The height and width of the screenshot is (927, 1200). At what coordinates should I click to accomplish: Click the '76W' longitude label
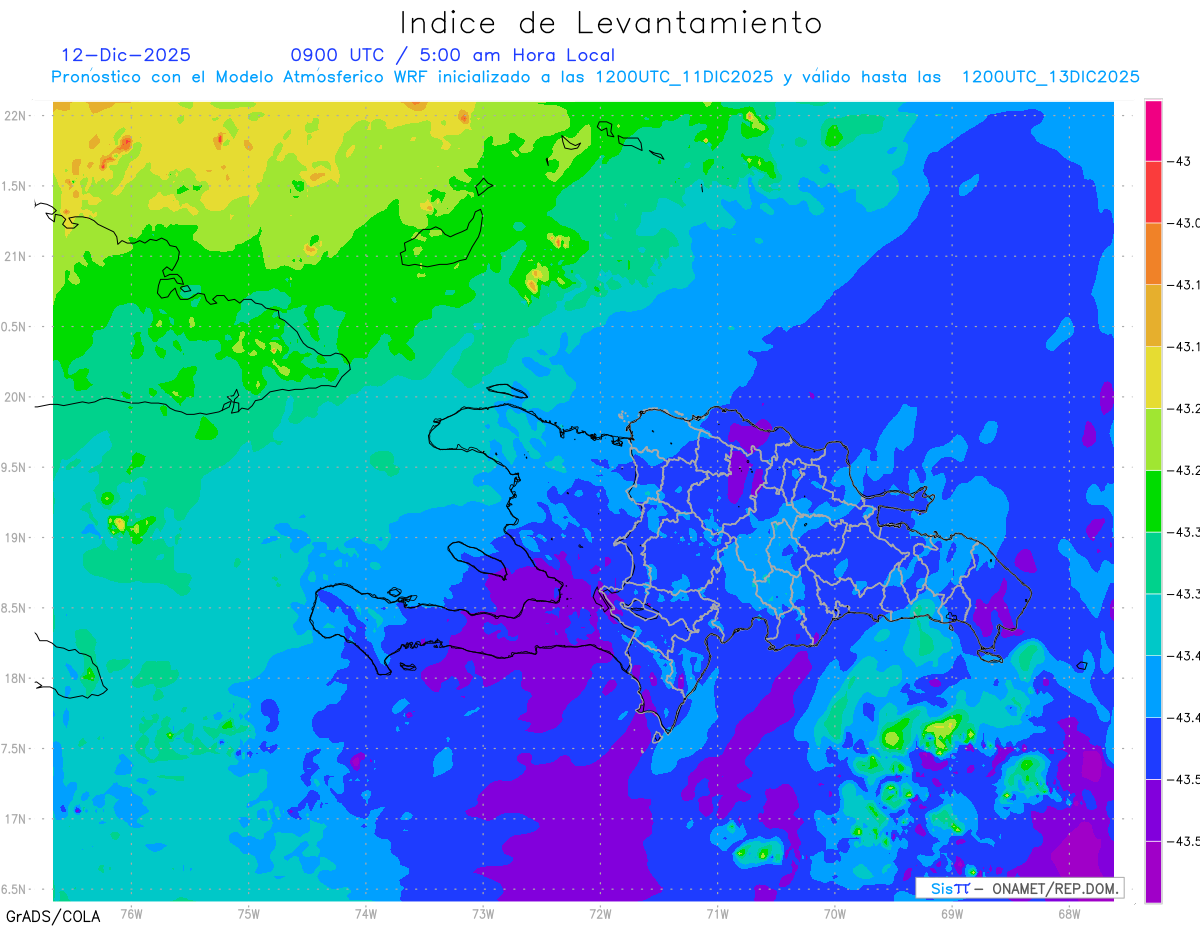131,913
